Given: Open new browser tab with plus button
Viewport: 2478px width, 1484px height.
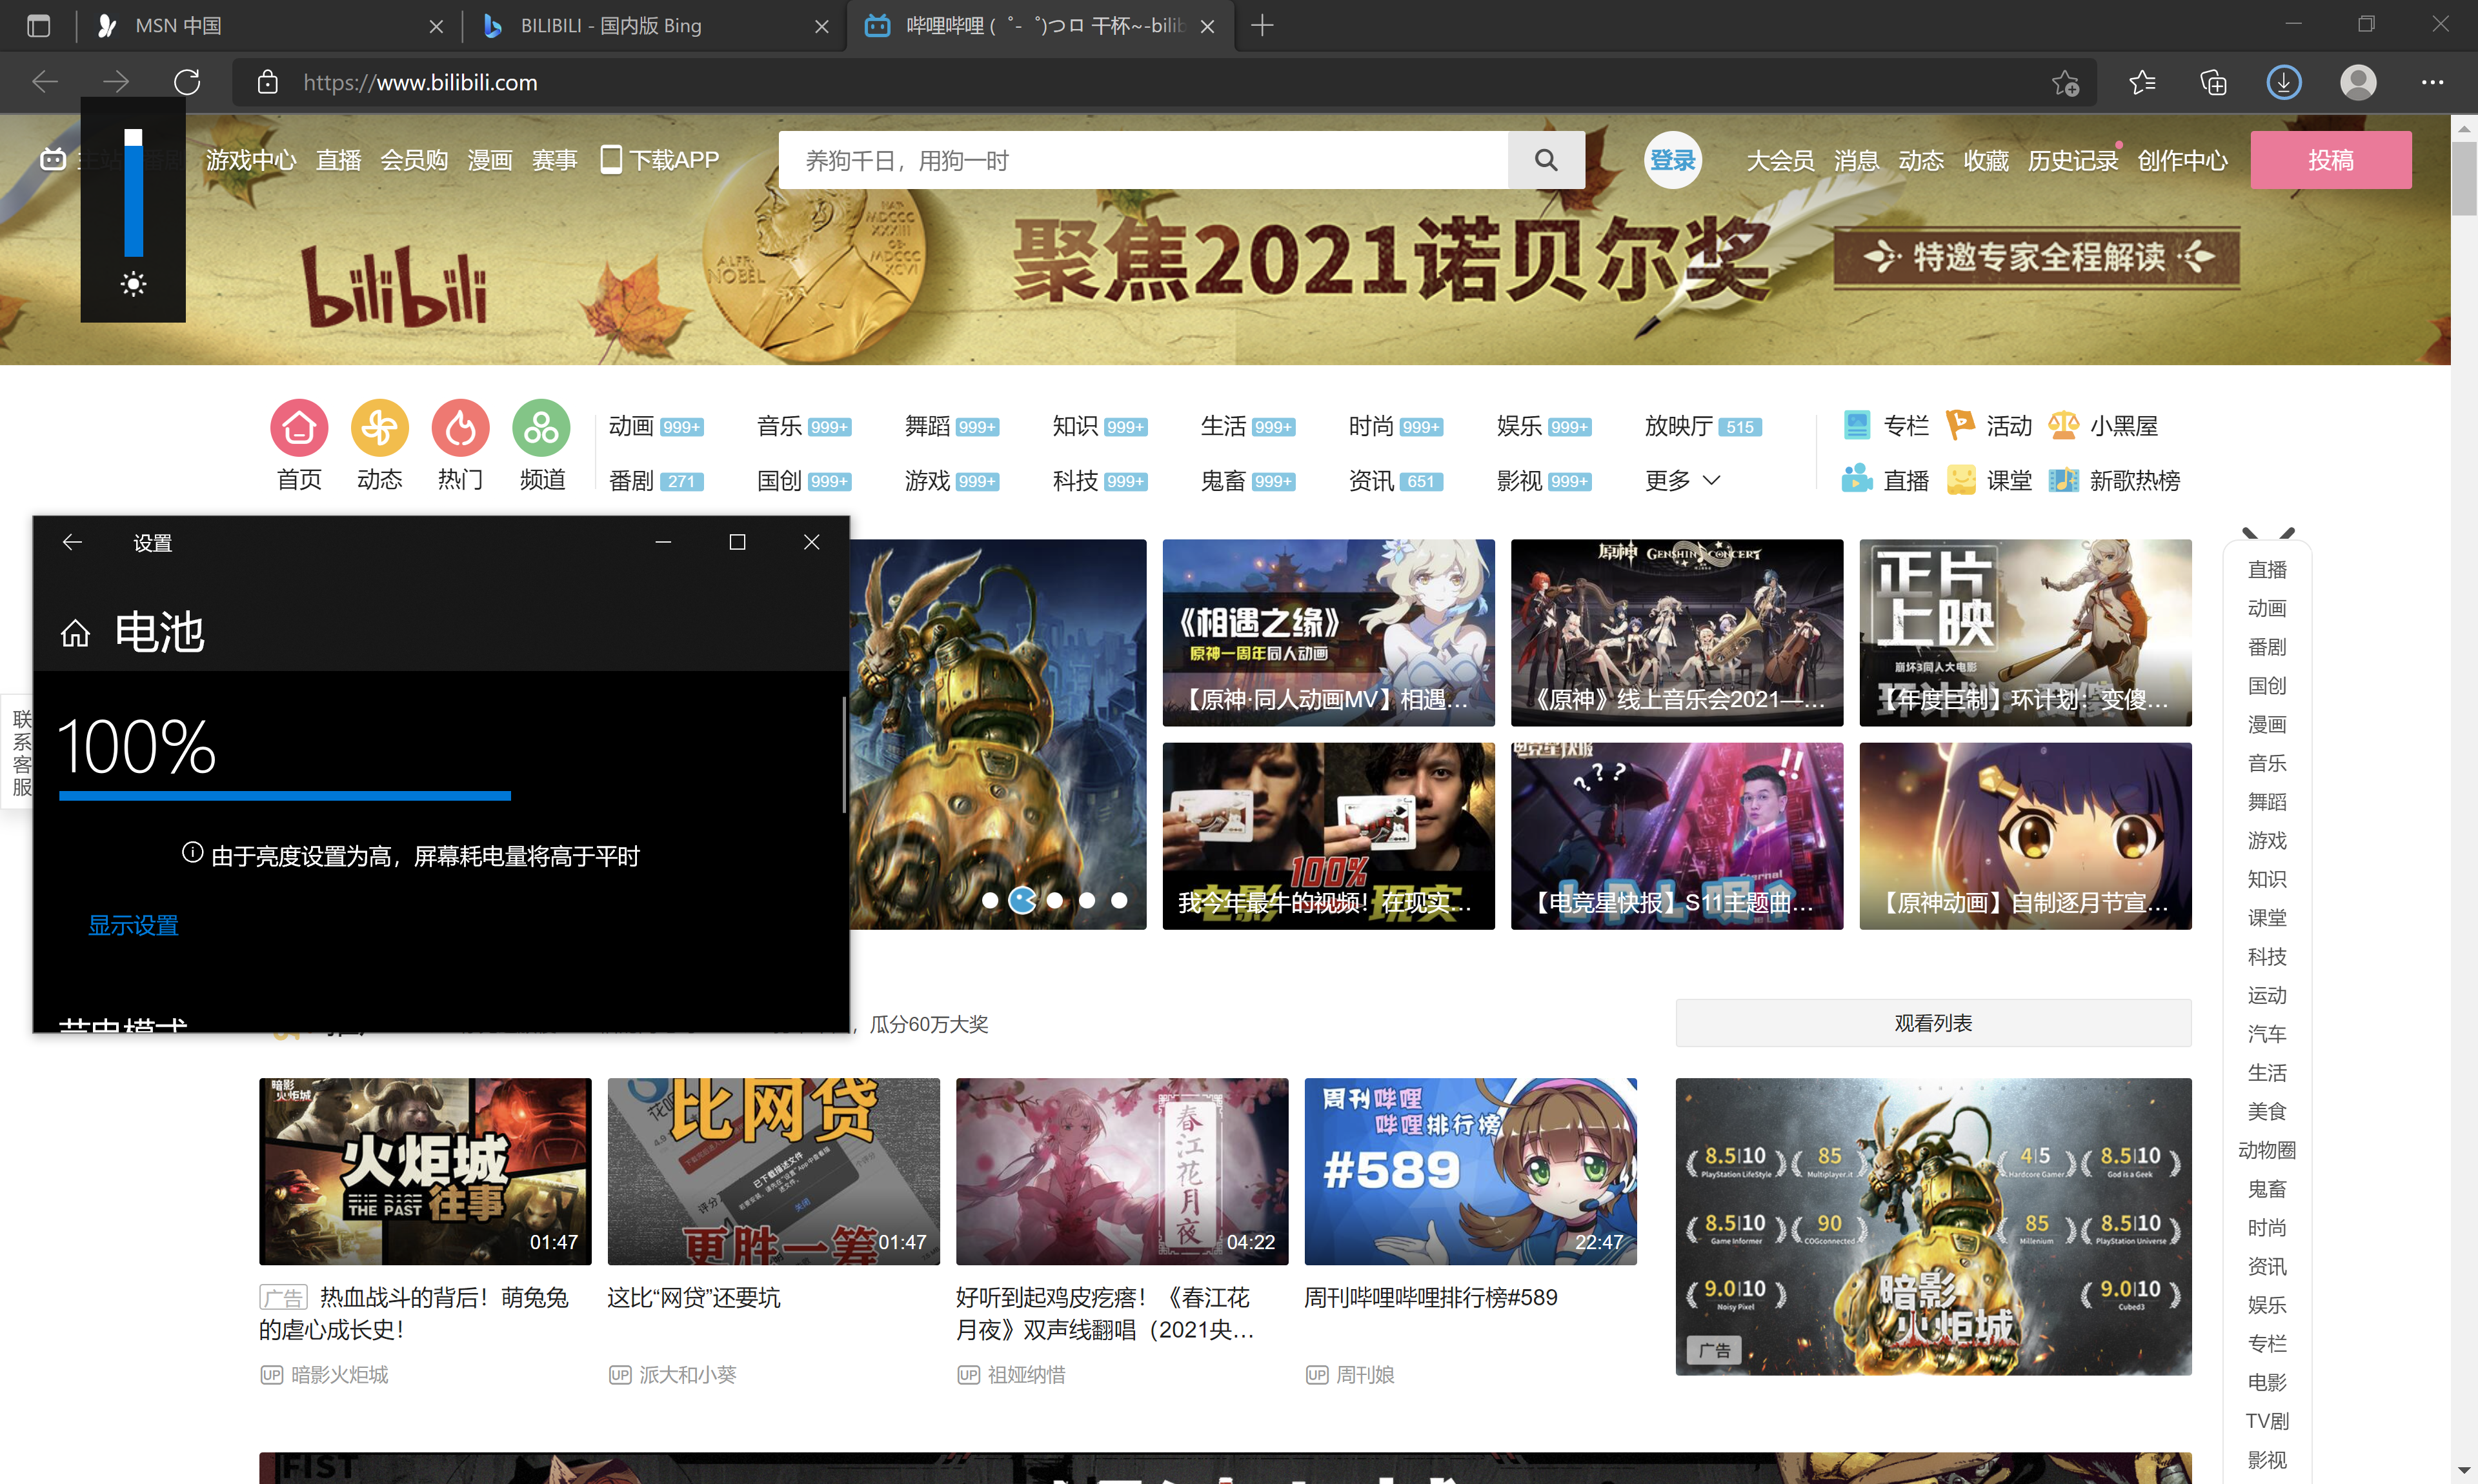Looking at the screenshot, I should (x=1262, y=26).
